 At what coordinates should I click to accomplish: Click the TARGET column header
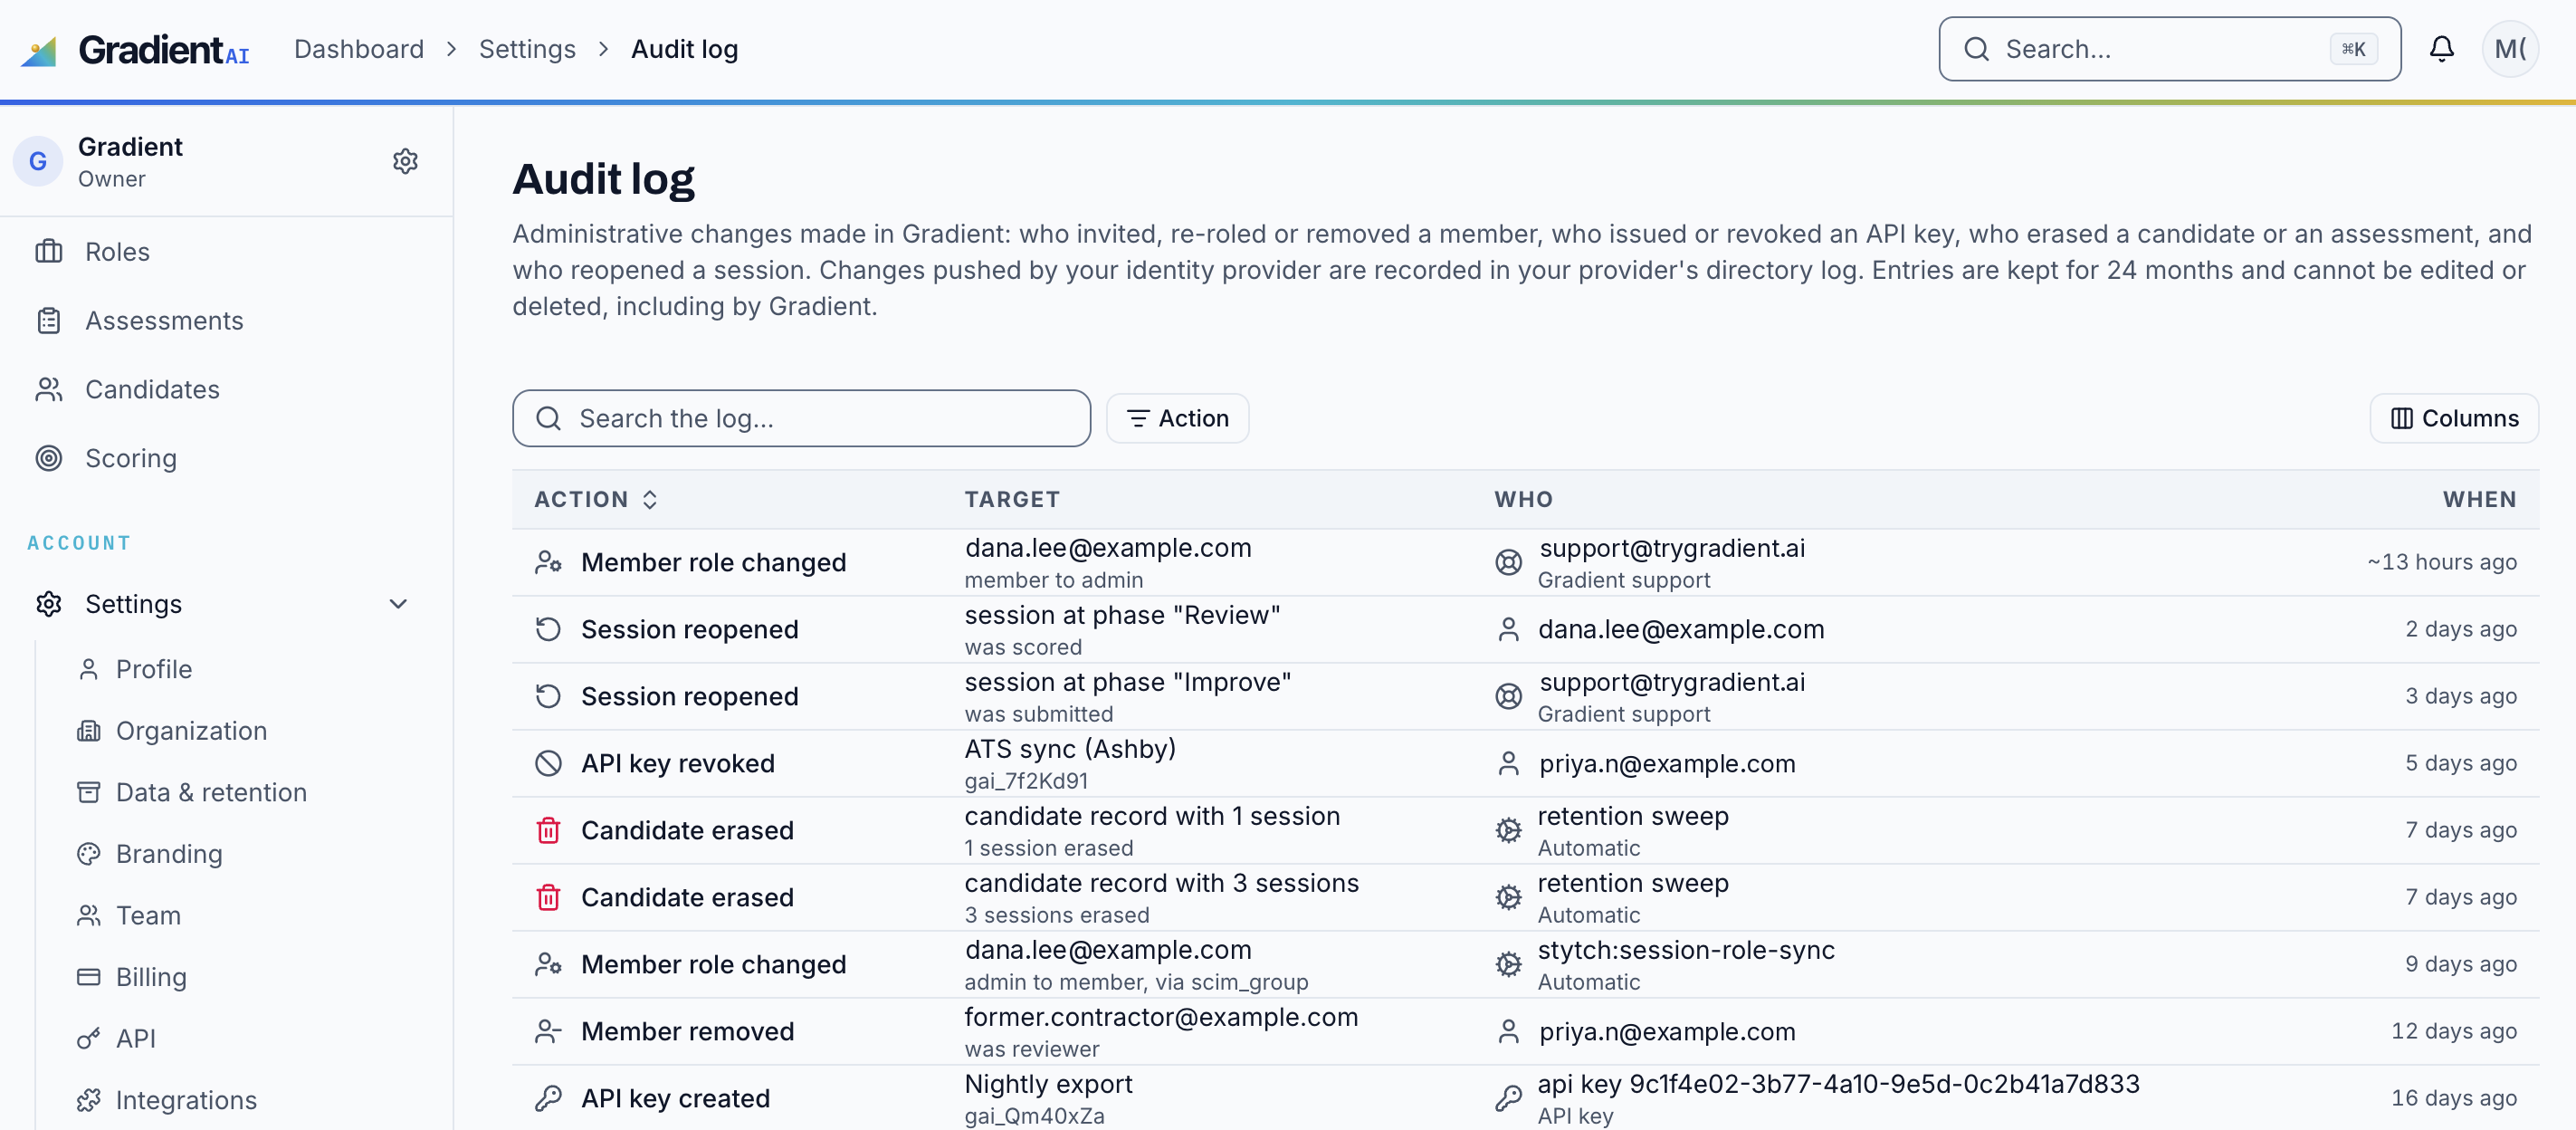click(1011, 499)
